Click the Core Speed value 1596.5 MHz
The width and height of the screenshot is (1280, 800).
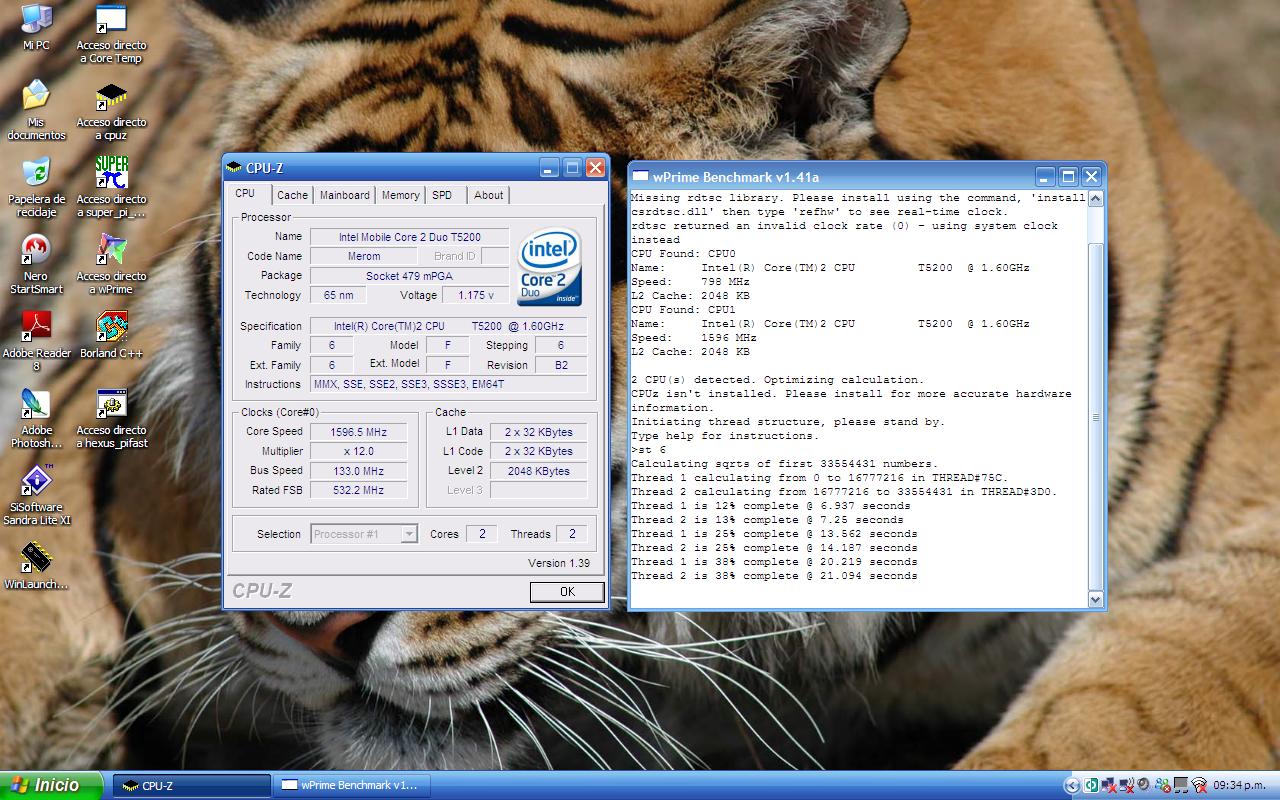click(358, 432)
